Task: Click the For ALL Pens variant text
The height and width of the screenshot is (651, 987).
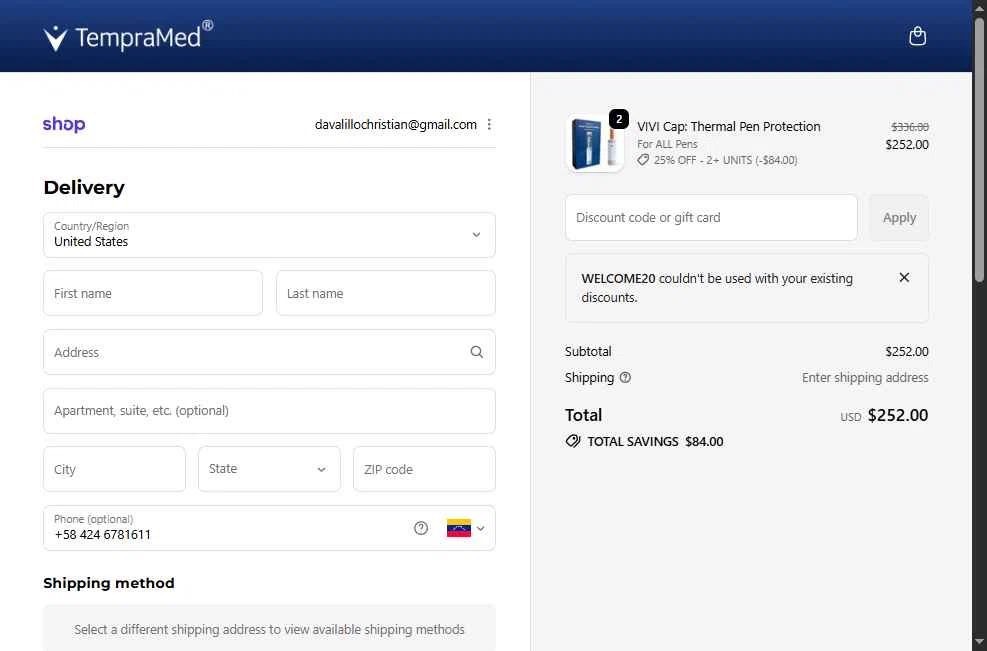Action: pyautogui.click(x=667, y=144)
